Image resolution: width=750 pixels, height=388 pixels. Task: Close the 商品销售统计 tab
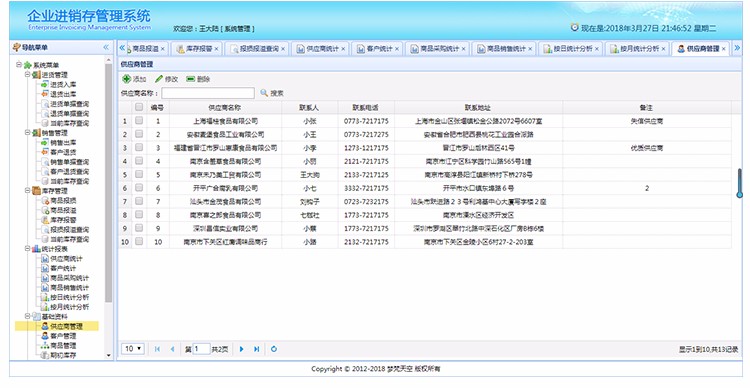coord(530,49)
